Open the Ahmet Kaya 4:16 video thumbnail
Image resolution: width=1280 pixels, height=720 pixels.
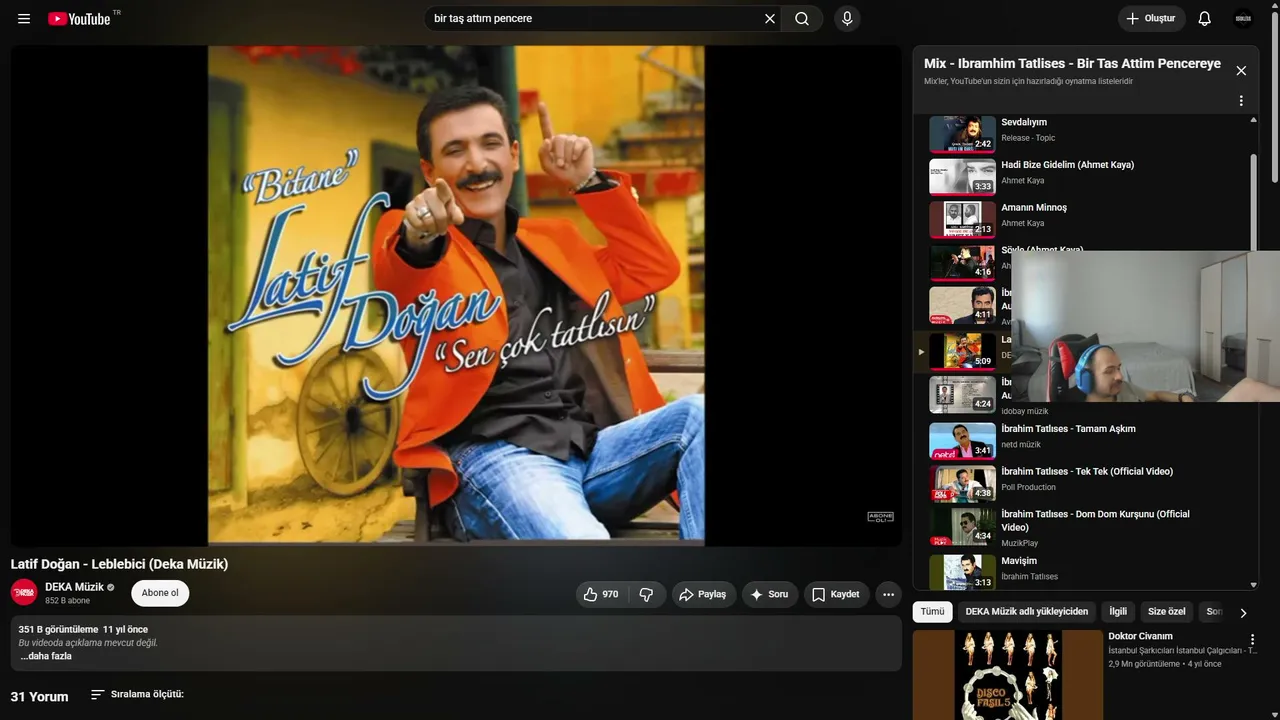click(x=962, y=263)
